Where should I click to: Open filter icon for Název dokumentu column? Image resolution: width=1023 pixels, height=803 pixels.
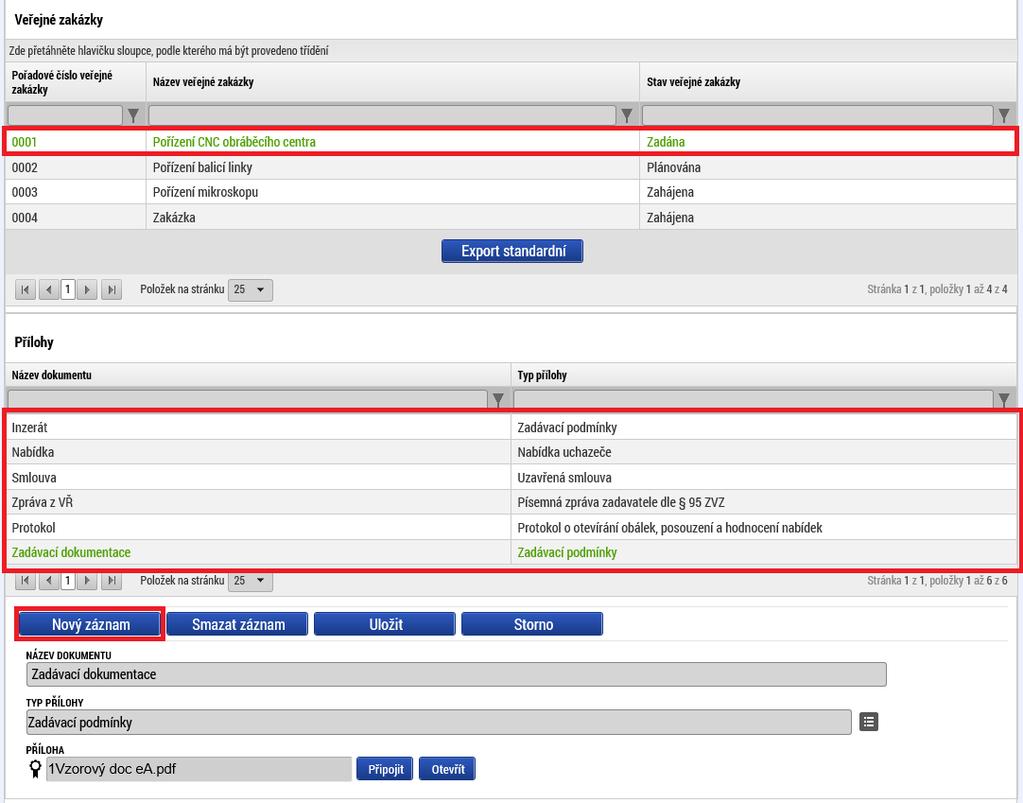click(x=498, y=399)
